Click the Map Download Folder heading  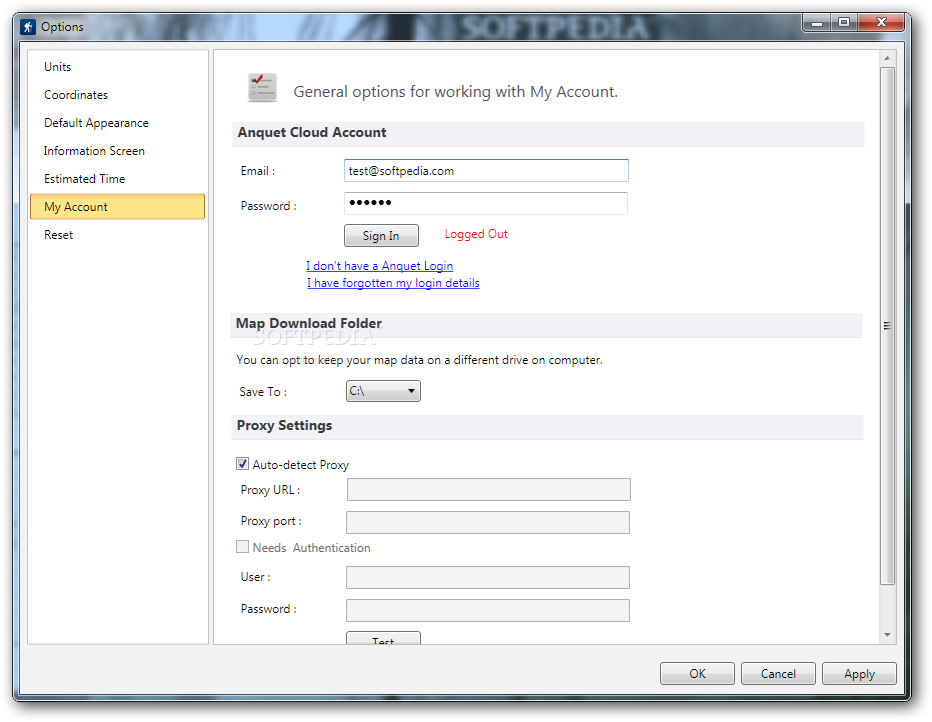pyautogui.click(x=308, y=323)
